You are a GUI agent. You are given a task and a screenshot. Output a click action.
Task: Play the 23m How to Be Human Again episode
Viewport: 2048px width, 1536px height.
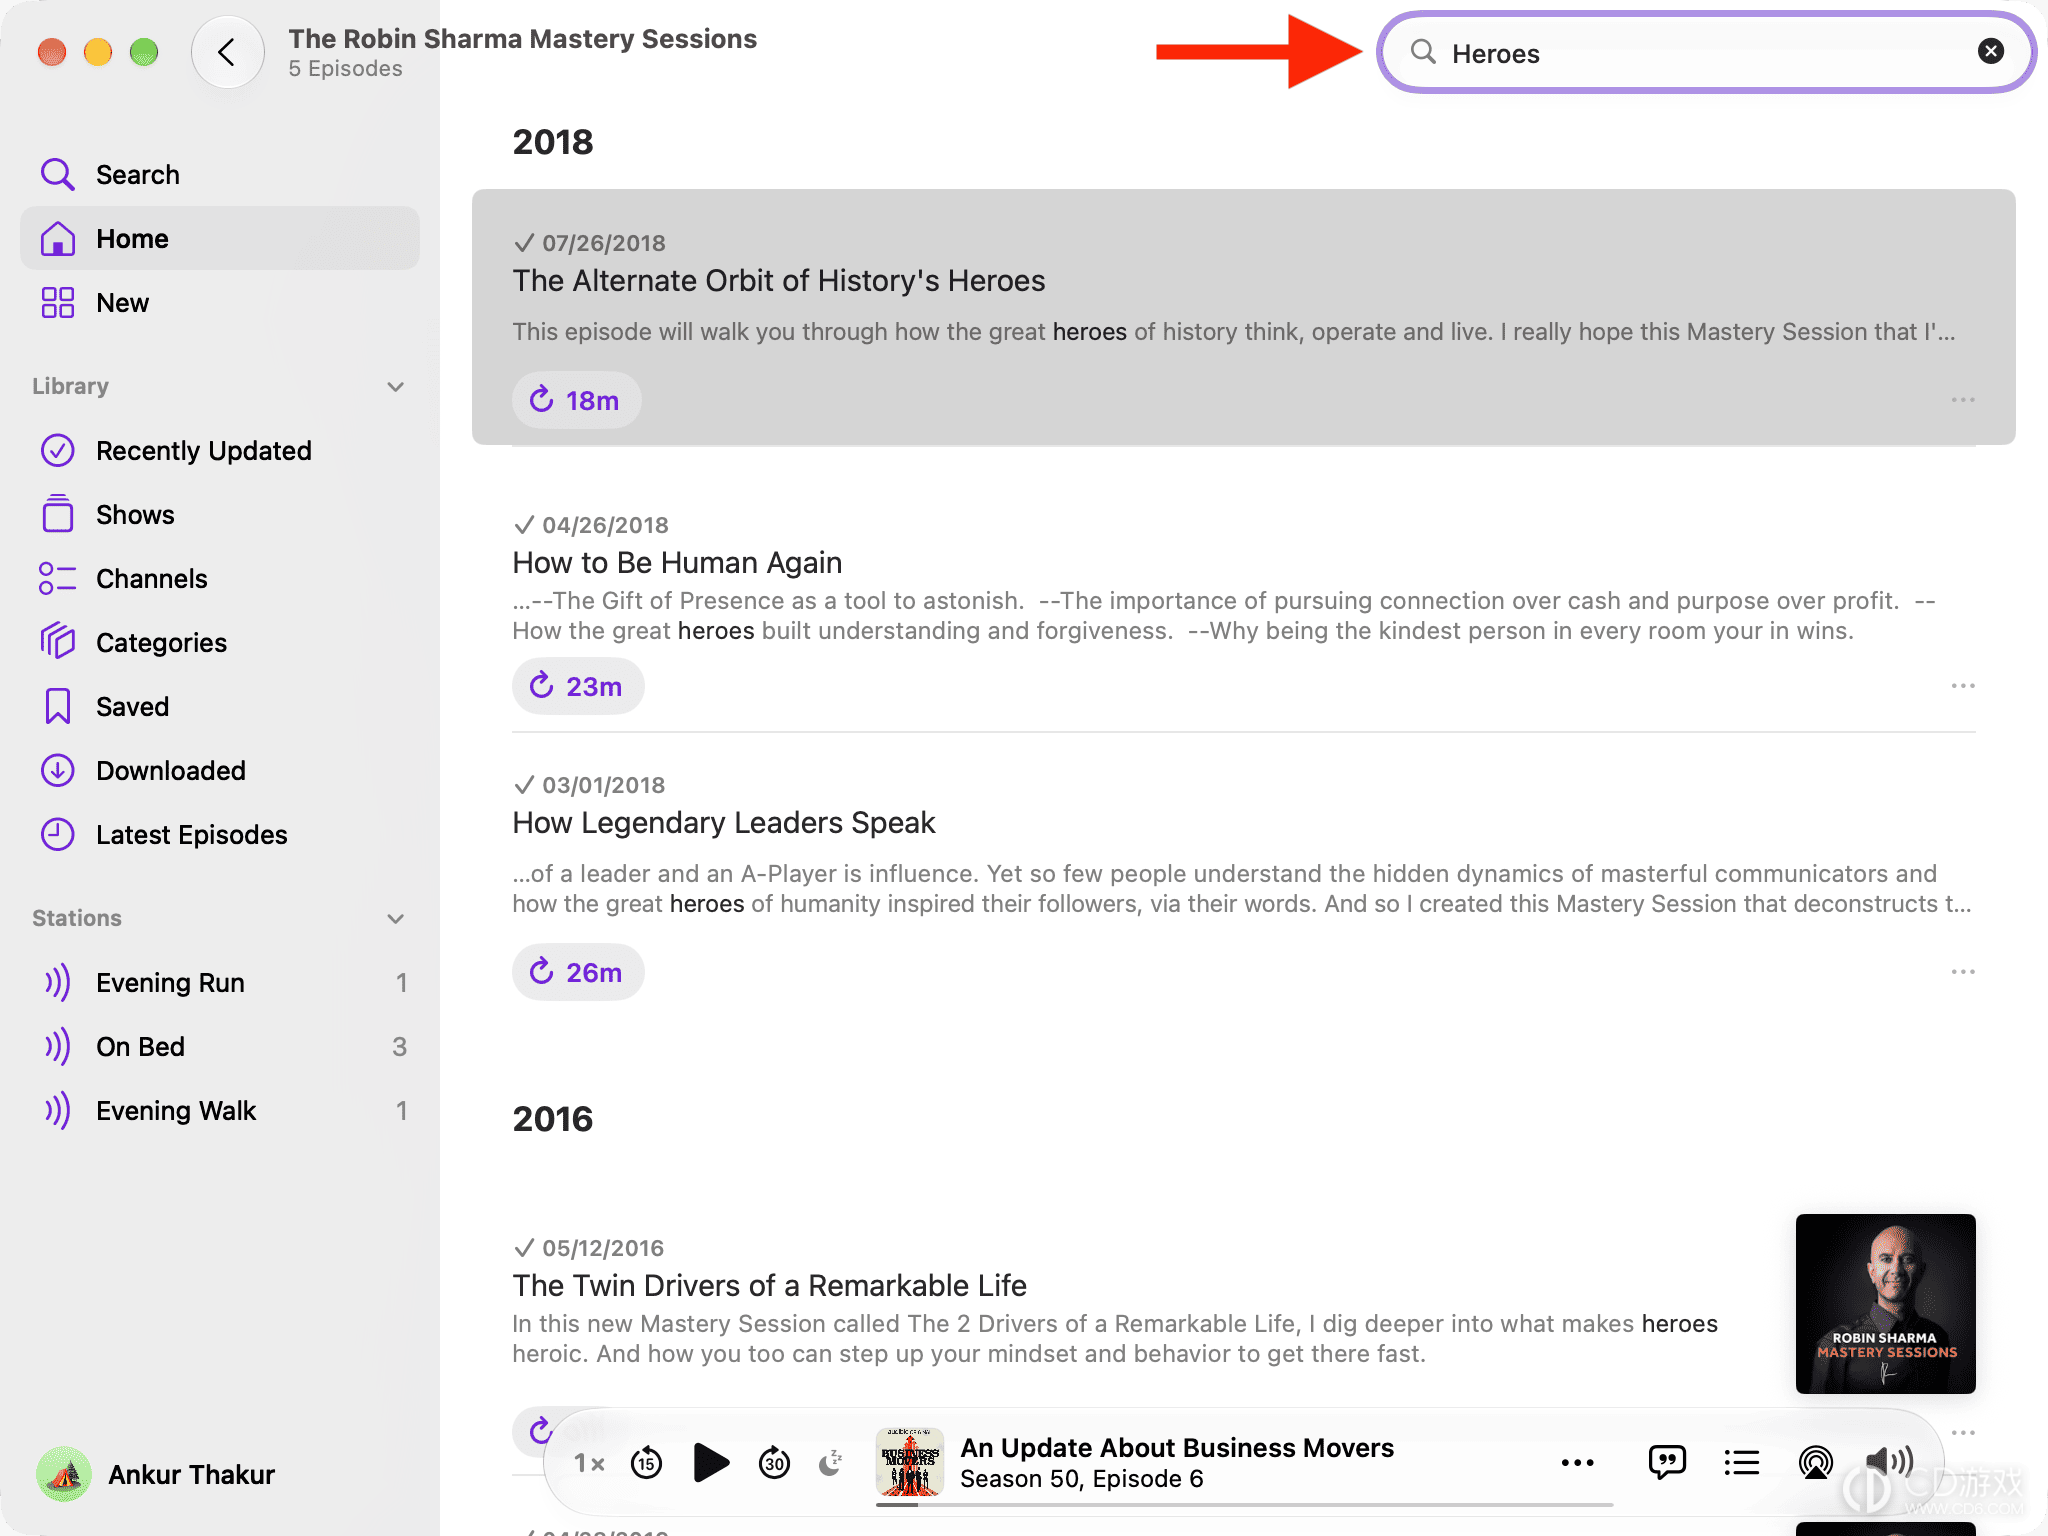pos(578,686)
